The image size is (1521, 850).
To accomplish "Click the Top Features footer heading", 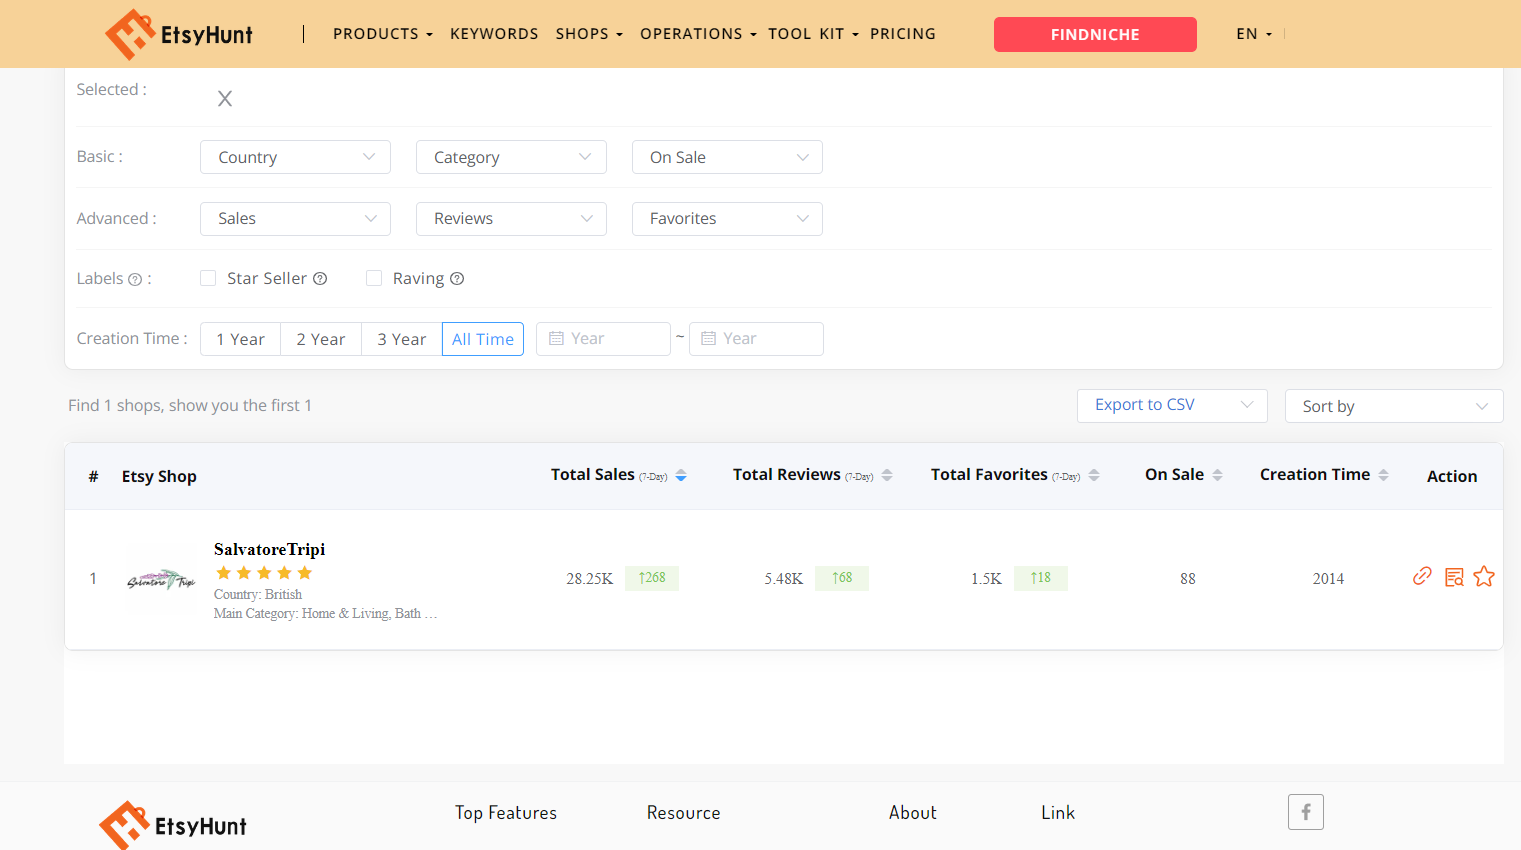I will click(506, 813).
